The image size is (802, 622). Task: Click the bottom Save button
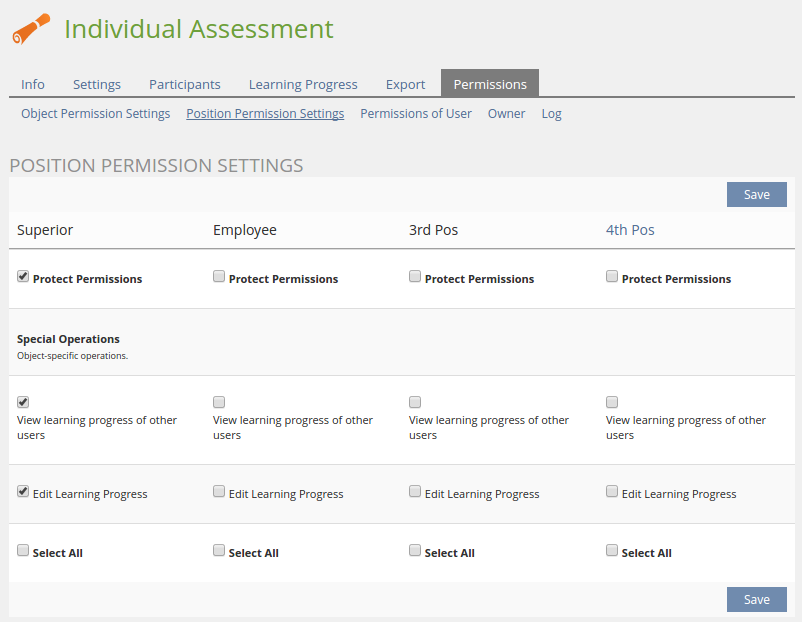pos(756,599)
